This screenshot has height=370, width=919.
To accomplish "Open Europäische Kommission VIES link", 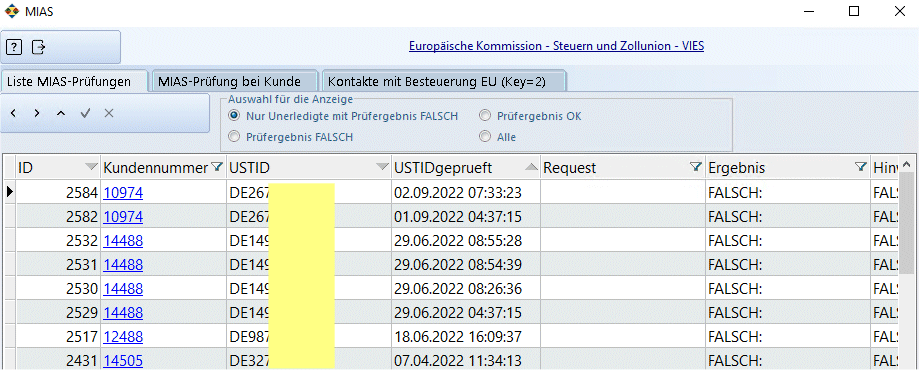I will (x=556, y=46).
